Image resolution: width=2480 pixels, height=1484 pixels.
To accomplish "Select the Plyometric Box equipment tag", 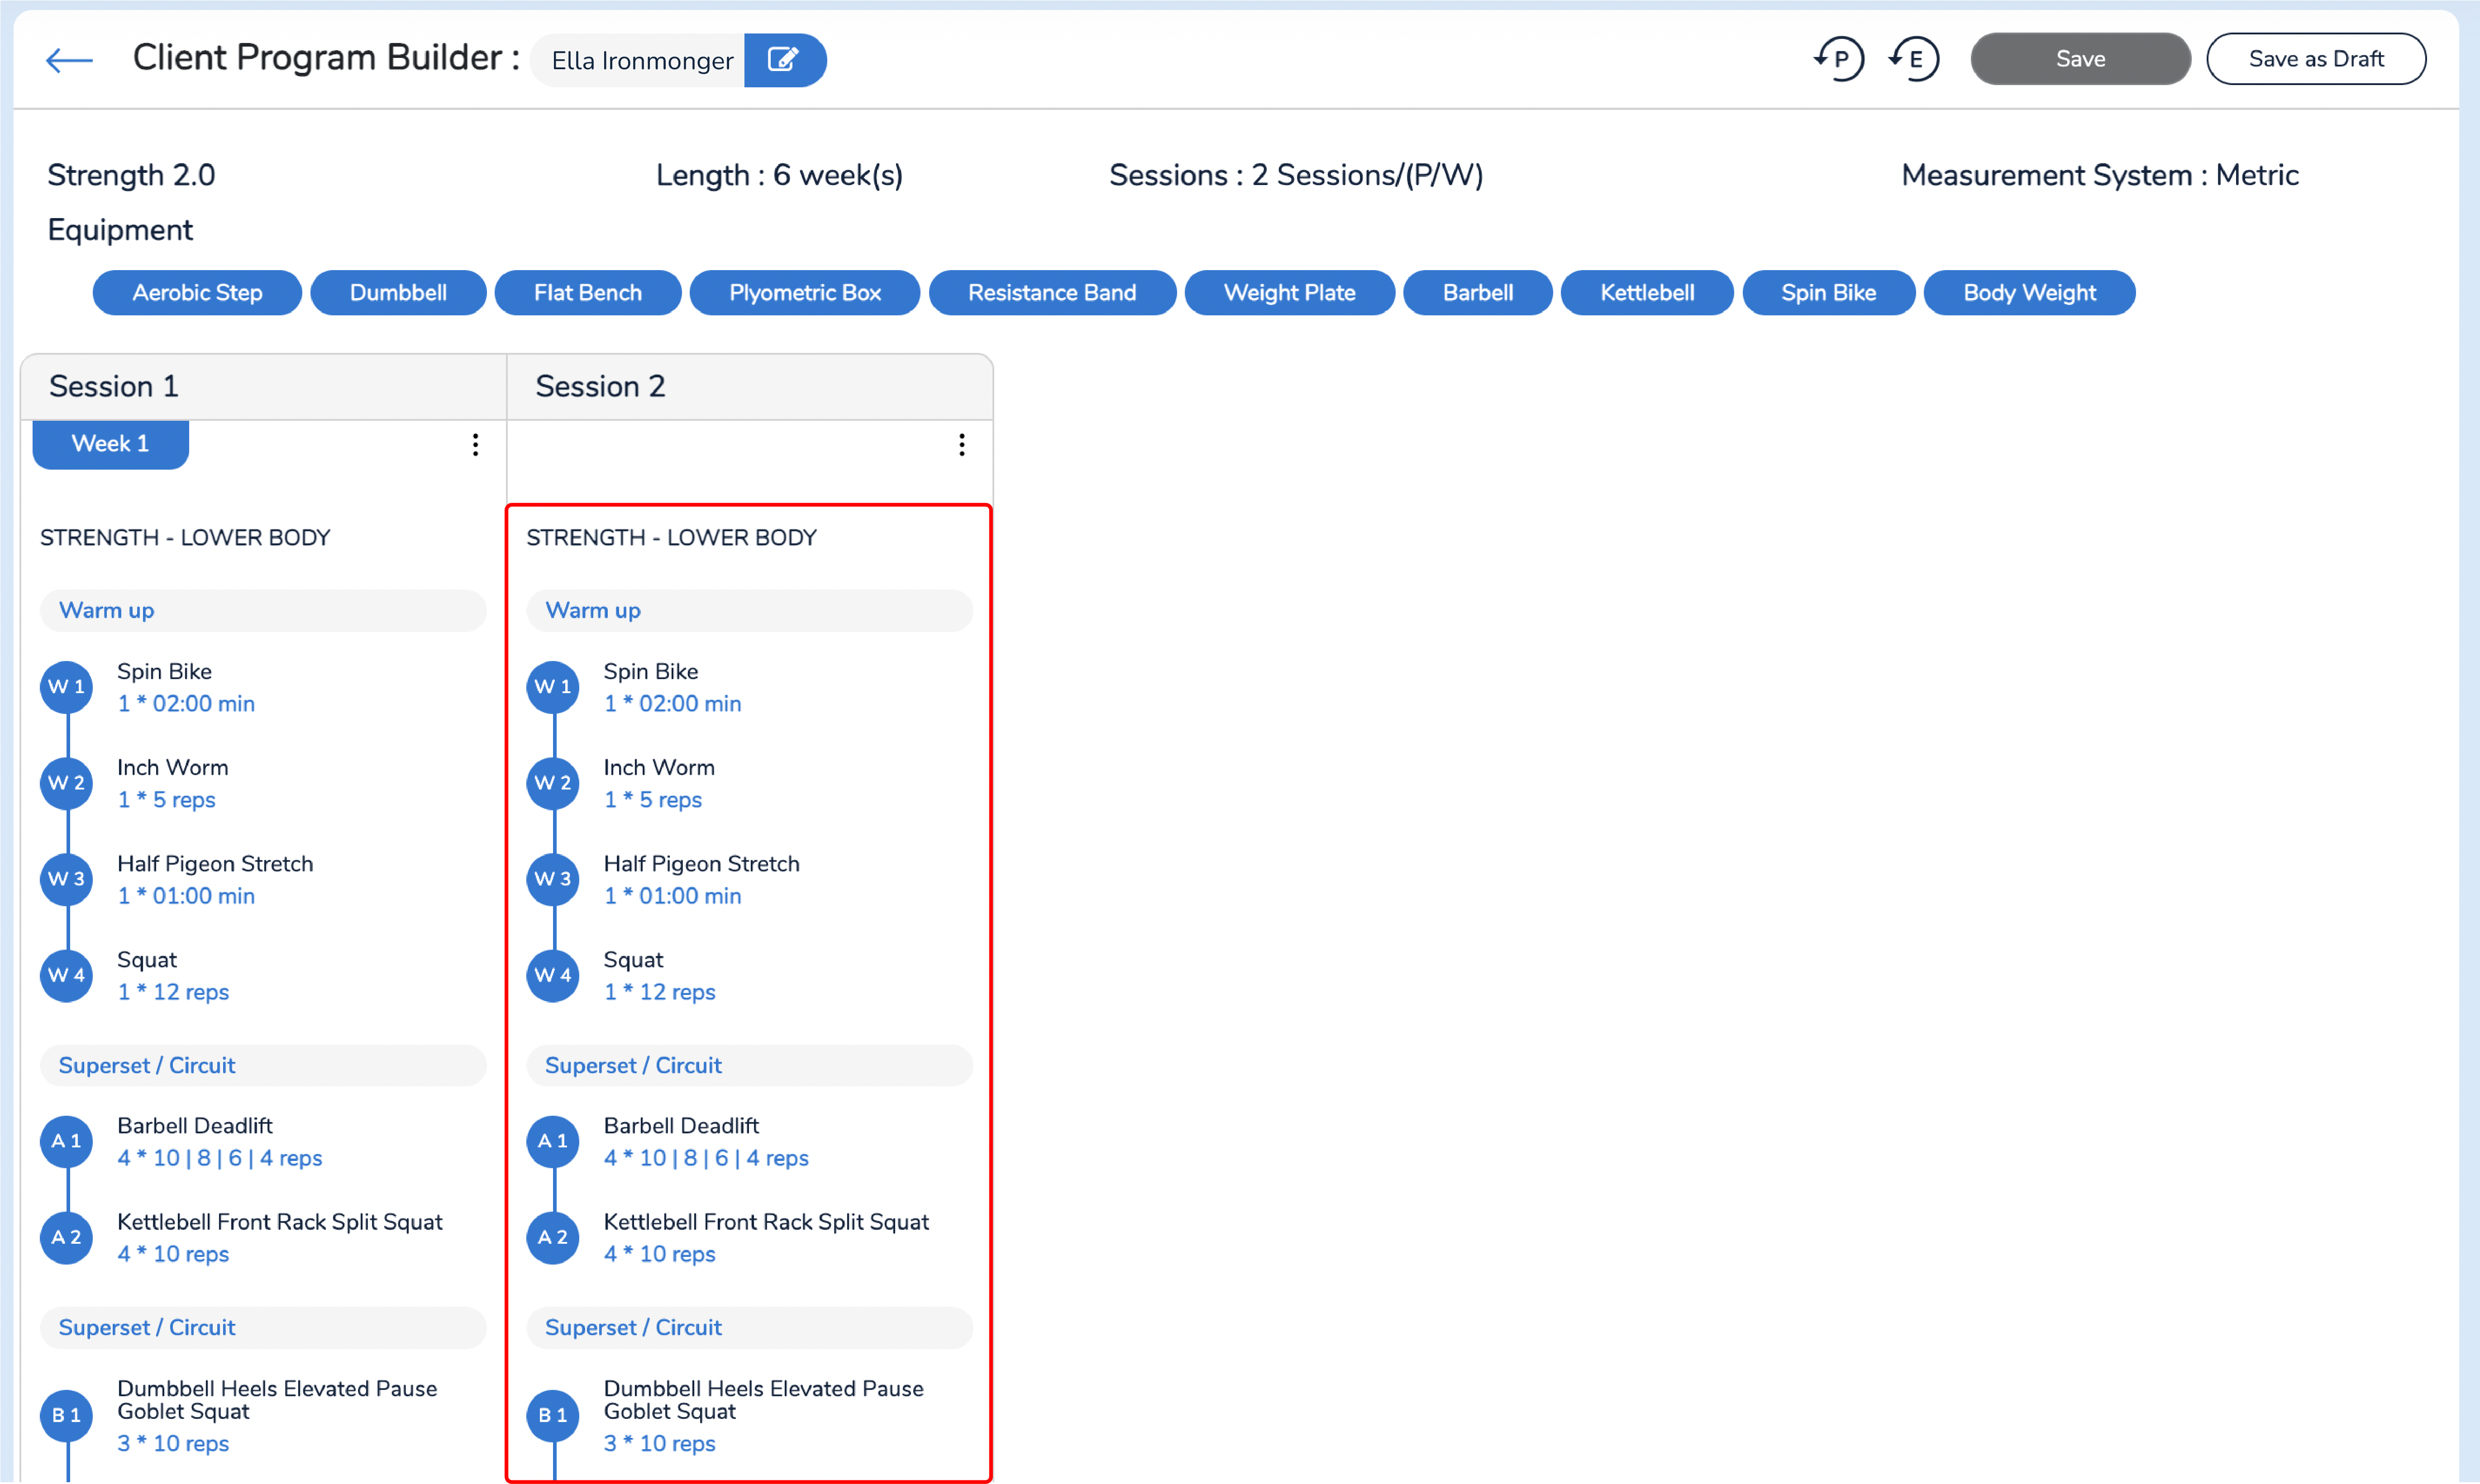I will coord(805,293).
